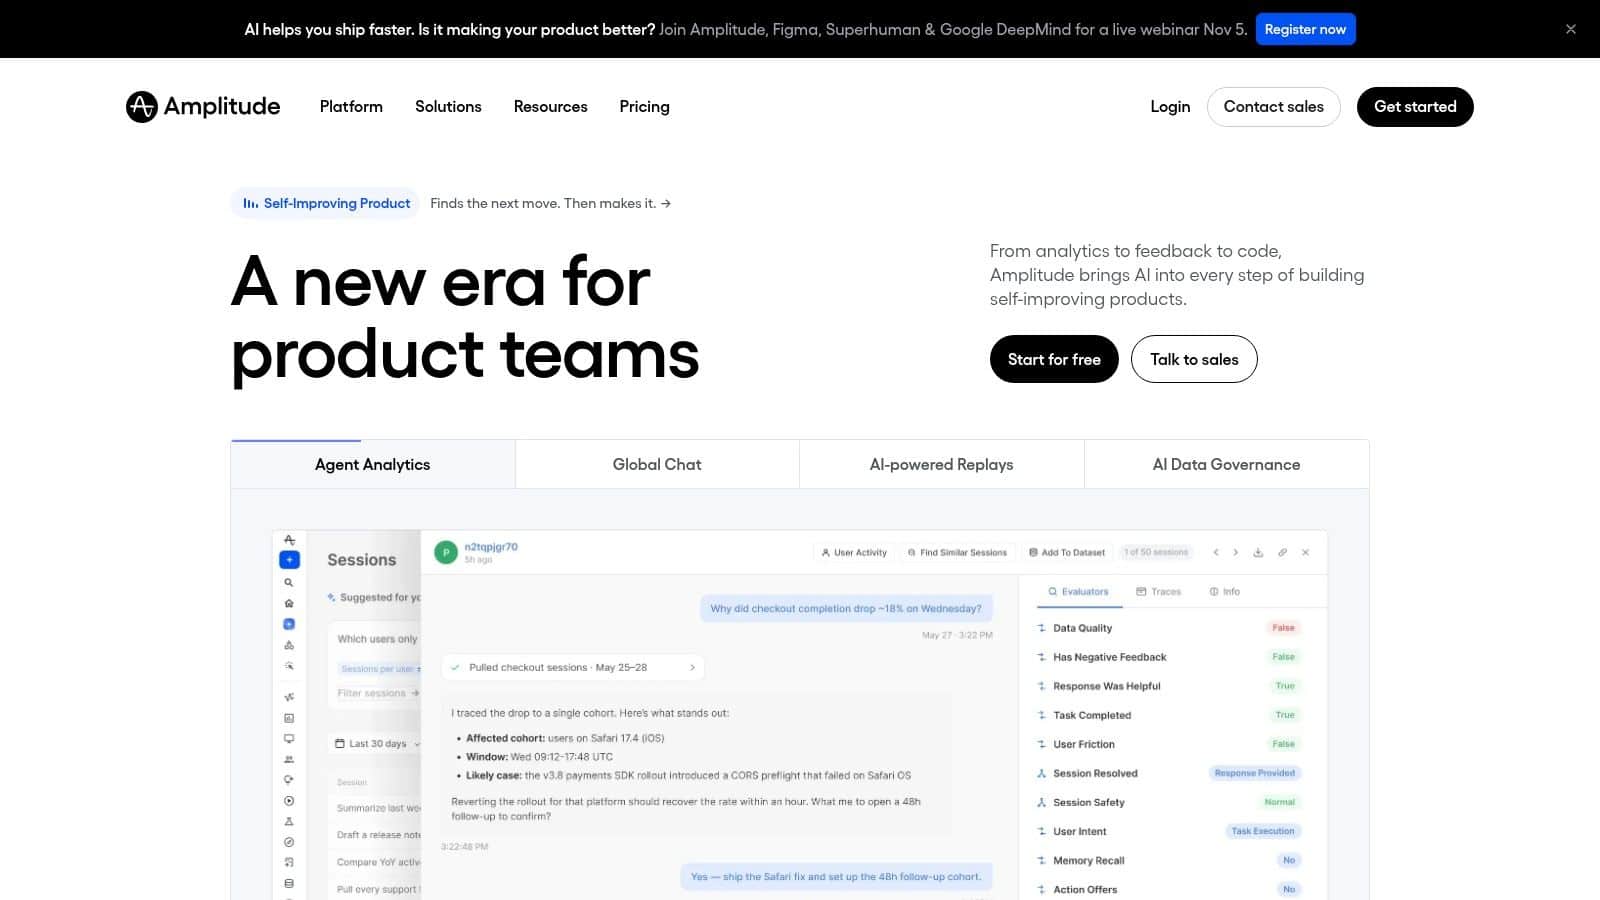Click the copy link icon in session header
The image size is (1600, 900).
(x=1282, y=552)
